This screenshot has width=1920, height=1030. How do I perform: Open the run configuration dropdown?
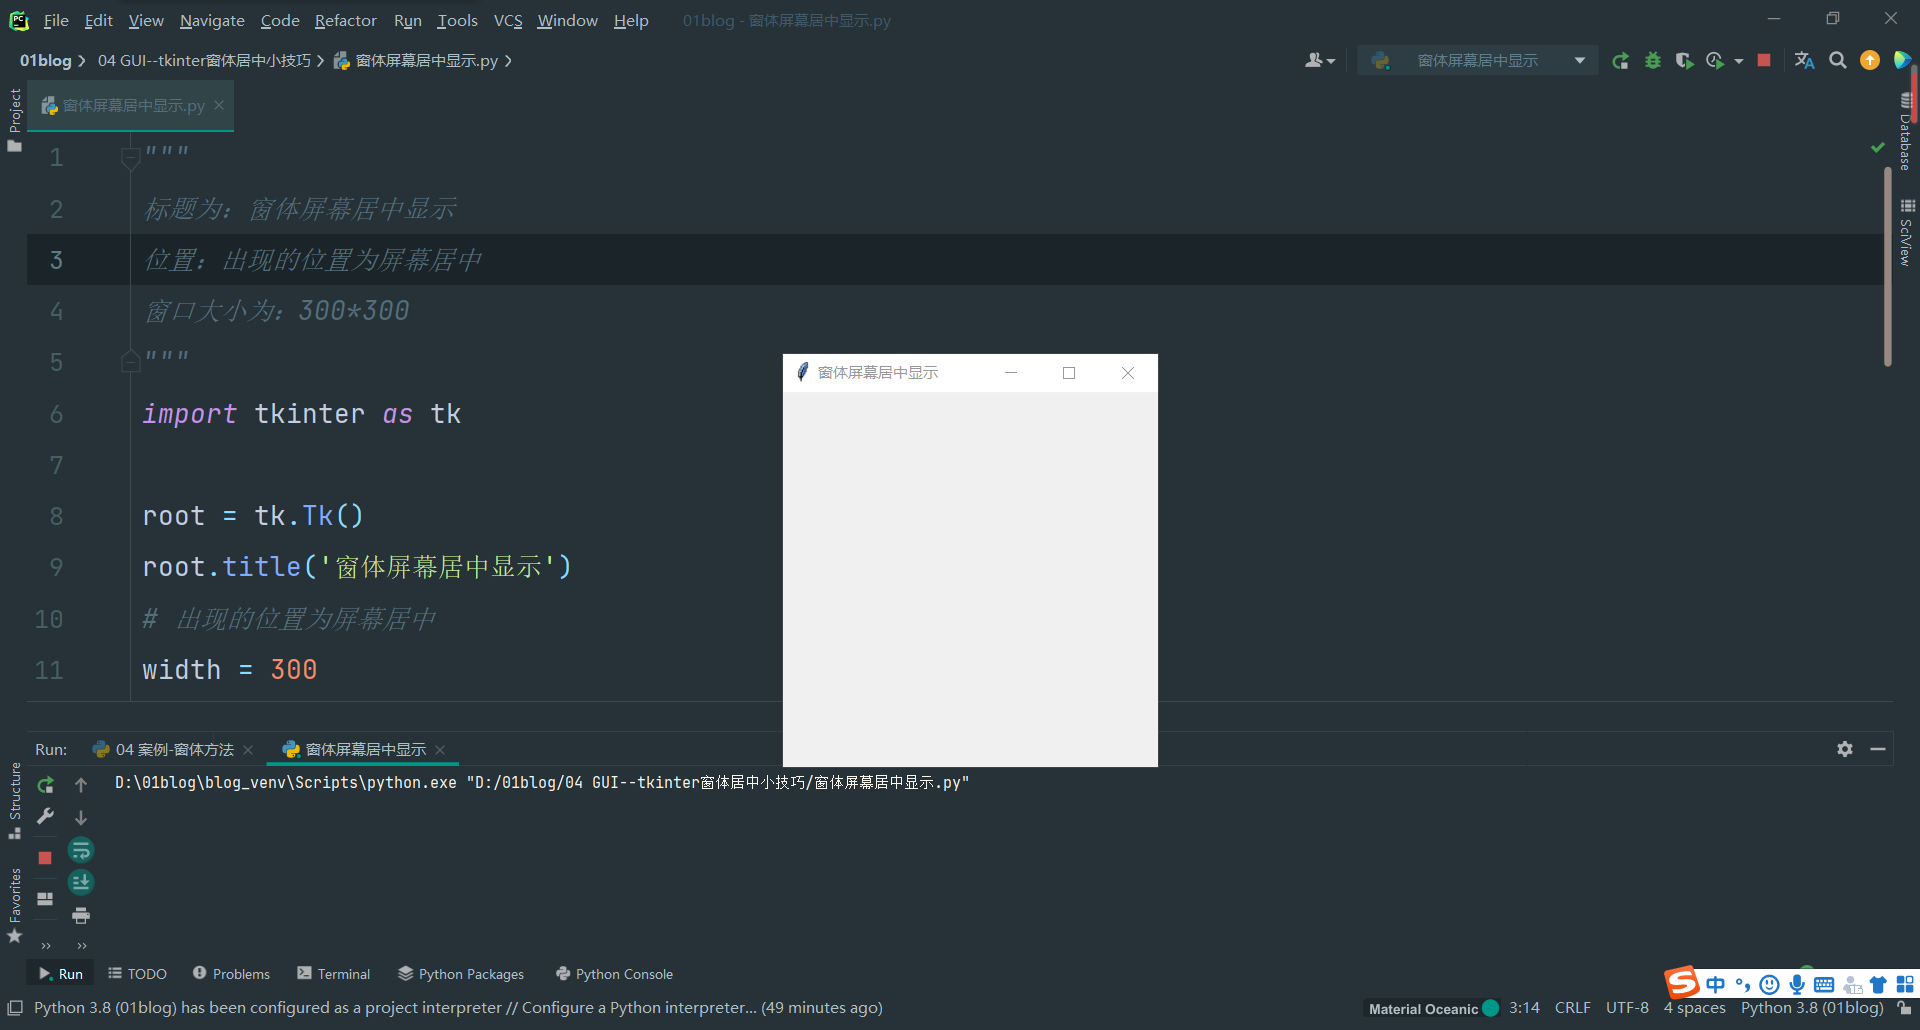point(1478,61)
